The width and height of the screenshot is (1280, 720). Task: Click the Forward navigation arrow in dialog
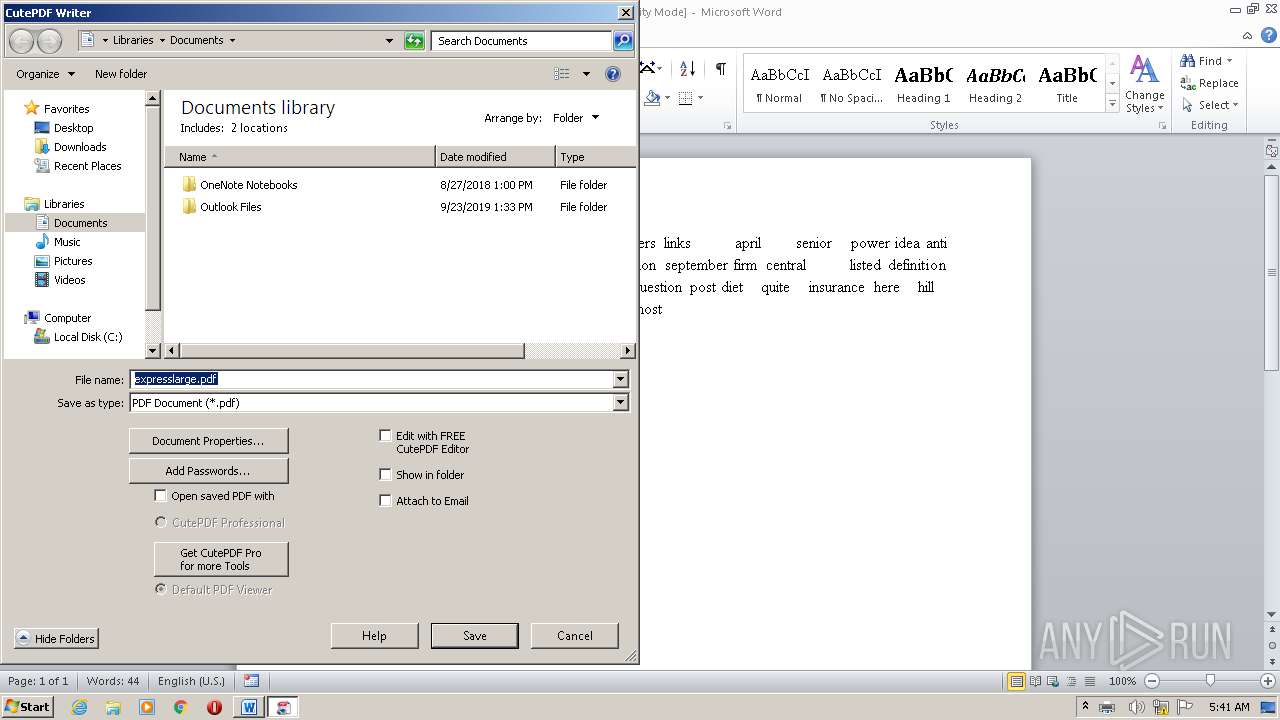49,41
